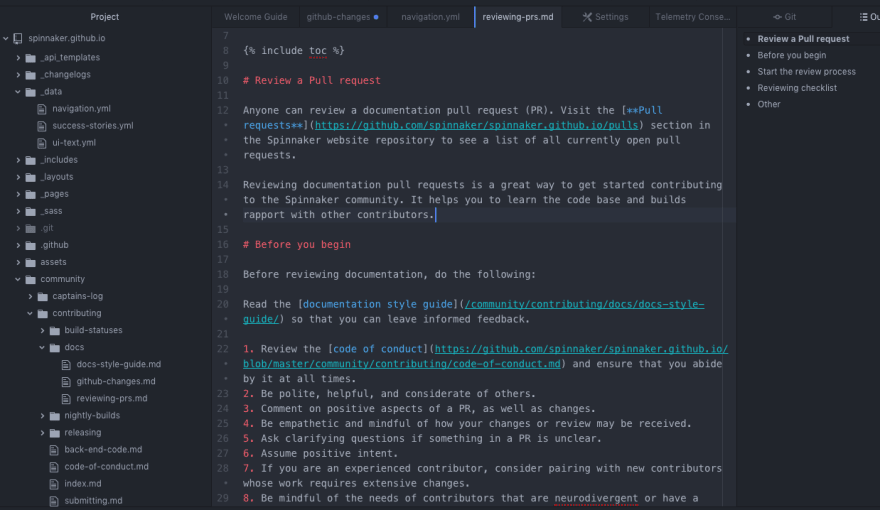
Task: Click the back-end-code.md file icon
Action: [x=54, y=450]
